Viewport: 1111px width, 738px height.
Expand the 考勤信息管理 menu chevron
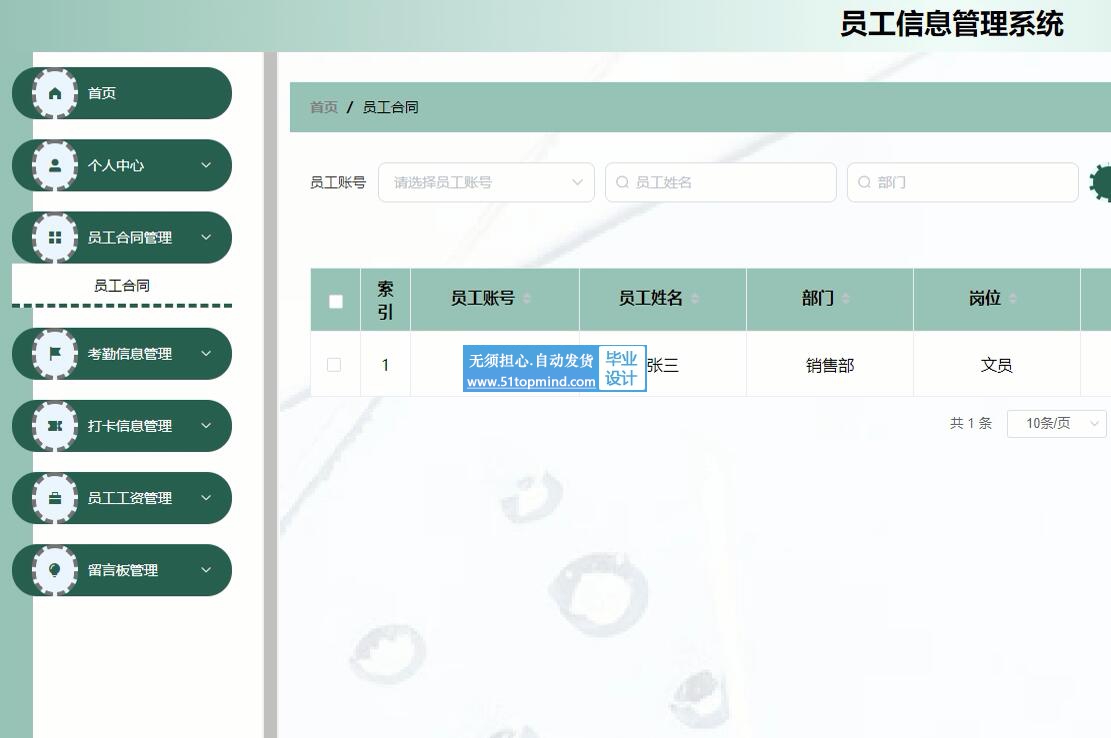click(x=206, y=353)
